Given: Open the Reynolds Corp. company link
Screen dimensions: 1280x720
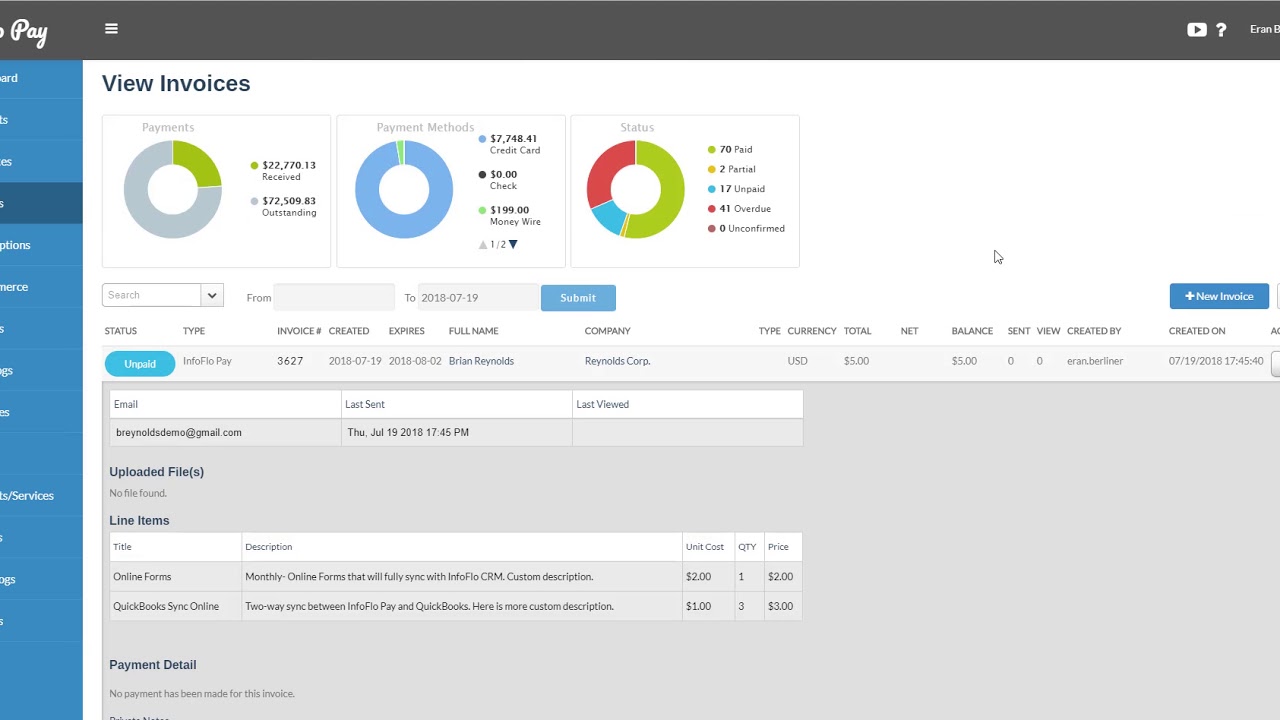Looking at the screenshot, I should [x=617, y=361].
